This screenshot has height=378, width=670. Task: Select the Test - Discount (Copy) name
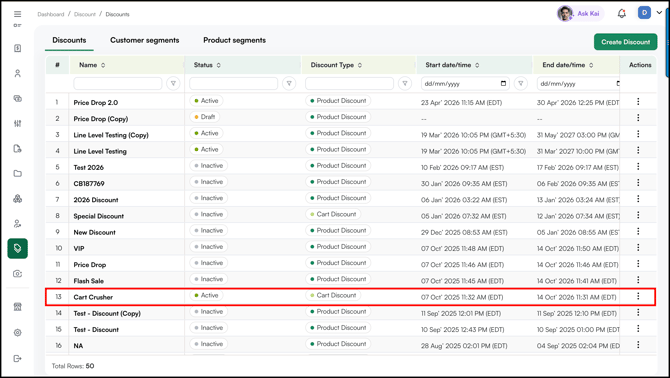click(107, 314)
